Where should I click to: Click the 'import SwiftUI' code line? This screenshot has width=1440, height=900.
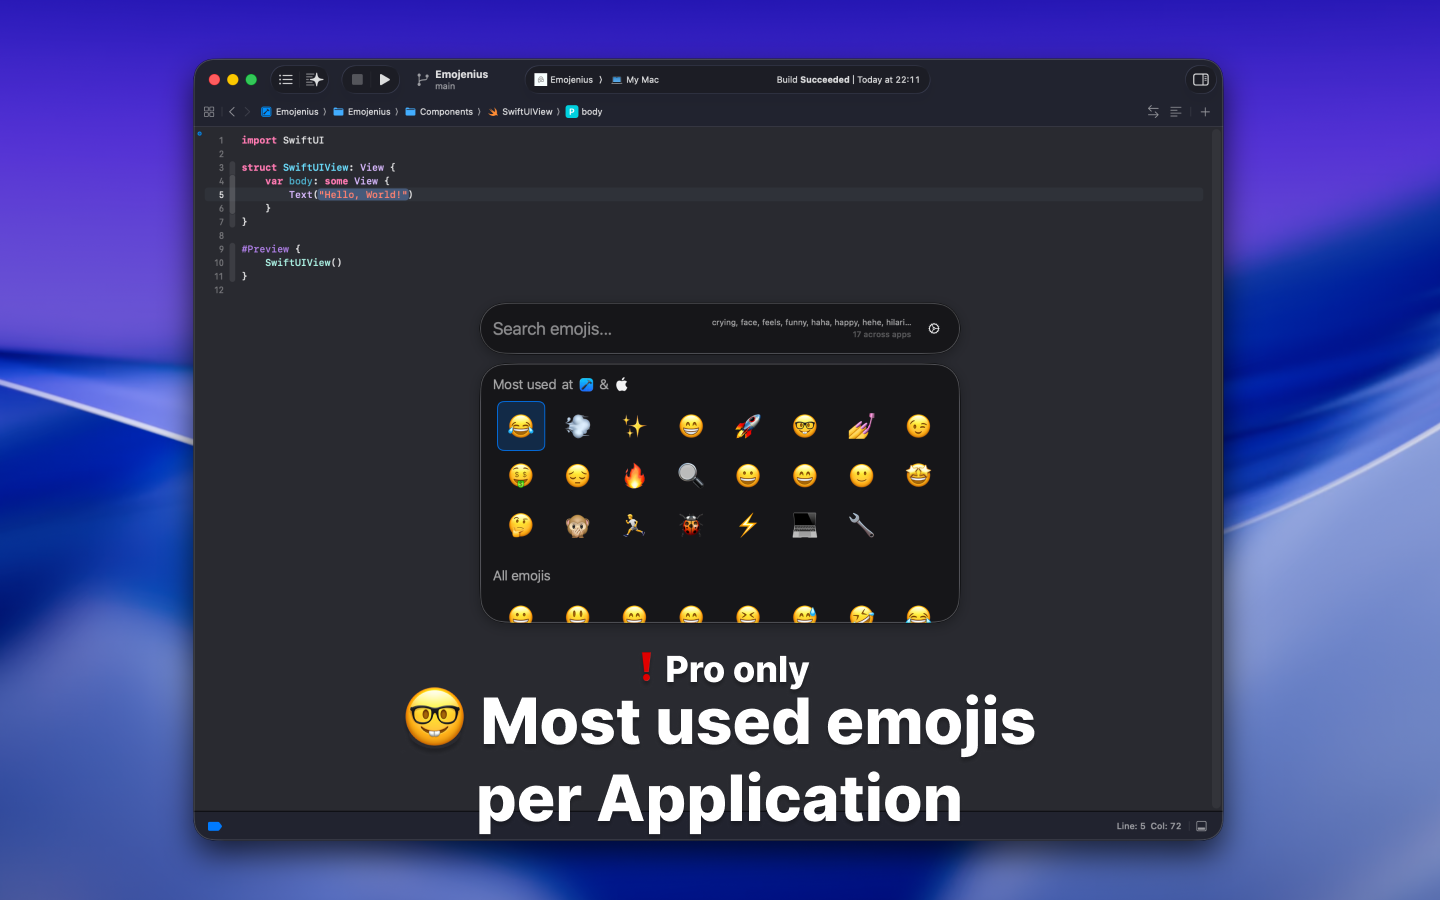pyautogui.click(x=283, y=140)
